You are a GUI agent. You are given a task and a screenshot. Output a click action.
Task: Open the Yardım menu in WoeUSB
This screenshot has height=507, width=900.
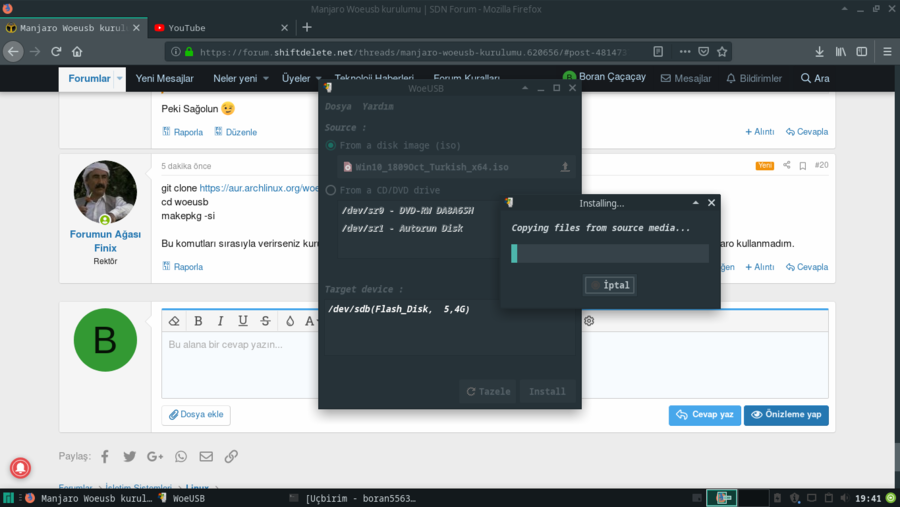[x=378, y=106]
